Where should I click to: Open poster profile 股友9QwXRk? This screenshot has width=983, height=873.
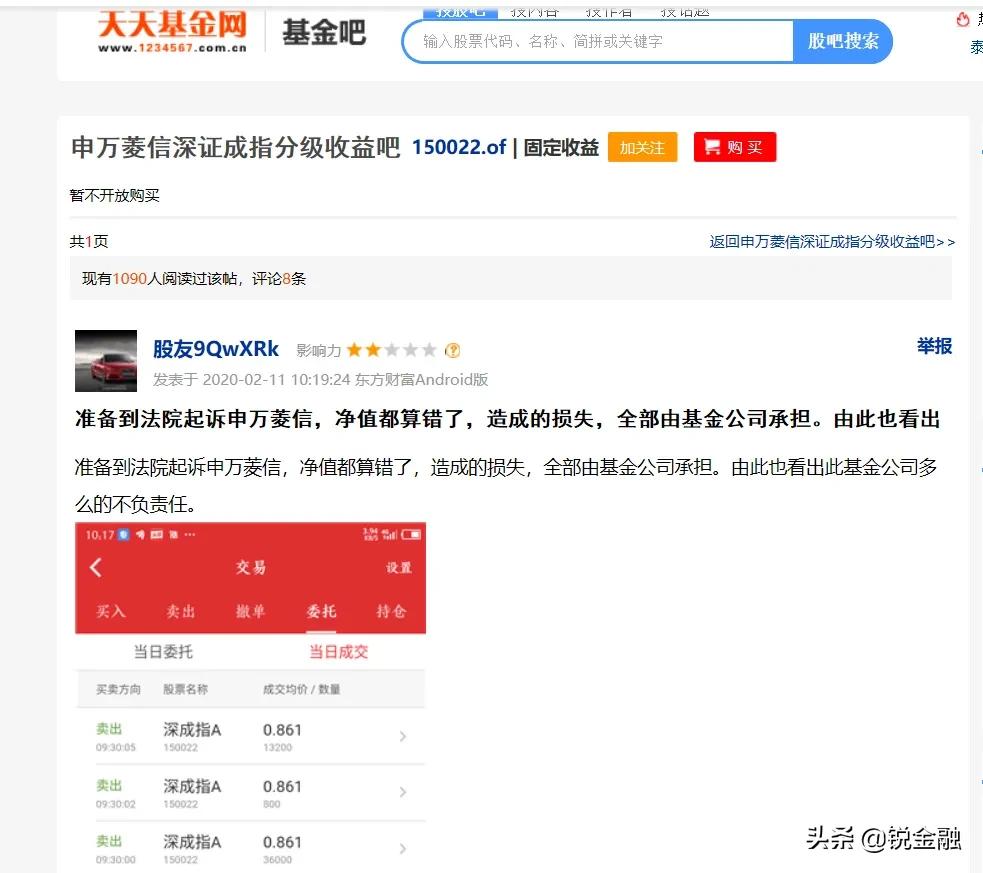tap(216, 349)
